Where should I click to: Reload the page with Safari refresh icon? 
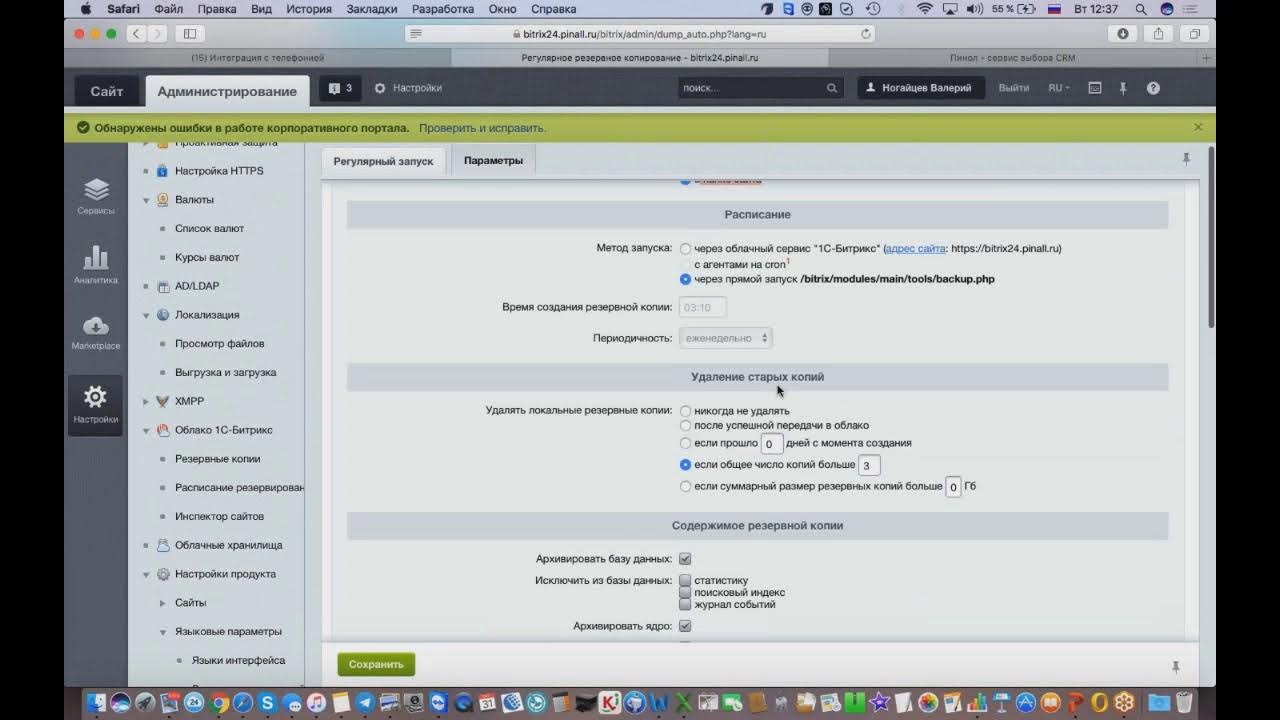click(866, 33)
